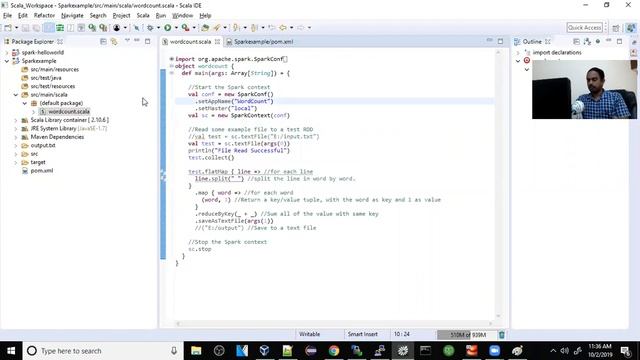Click the heap memory status bar

click(467, 335)
